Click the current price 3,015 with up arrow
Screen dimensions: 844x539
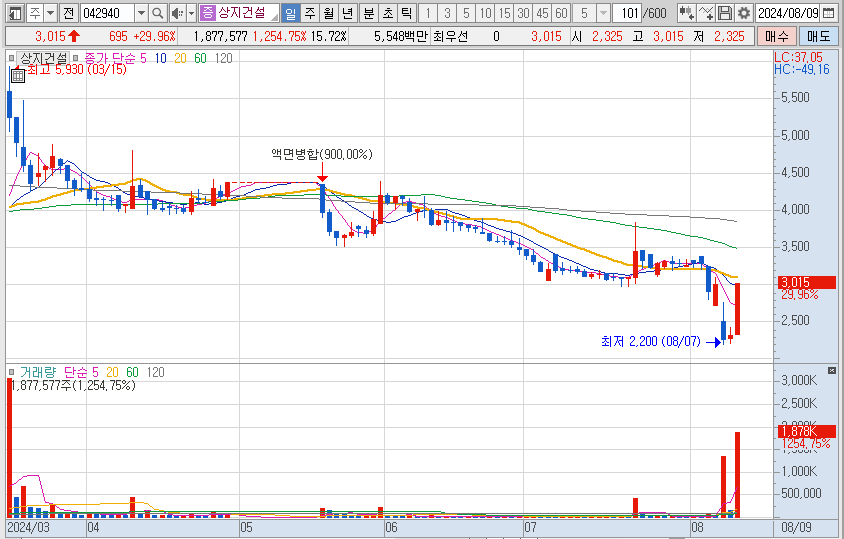pyautogui.click(x=57, y=37)
